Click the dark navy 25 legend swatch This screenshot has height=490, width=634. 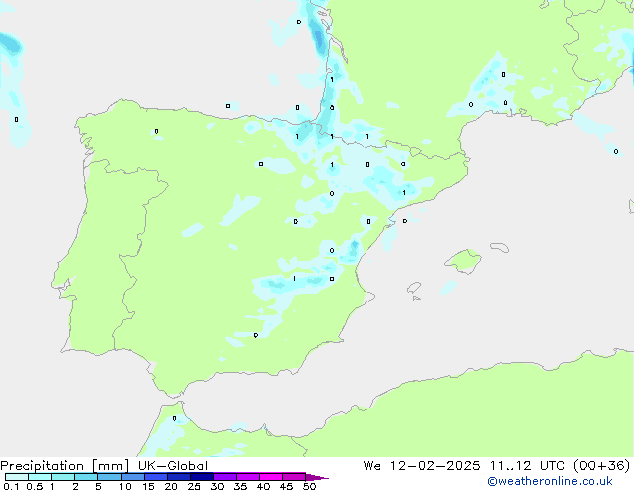coord(202,477)
